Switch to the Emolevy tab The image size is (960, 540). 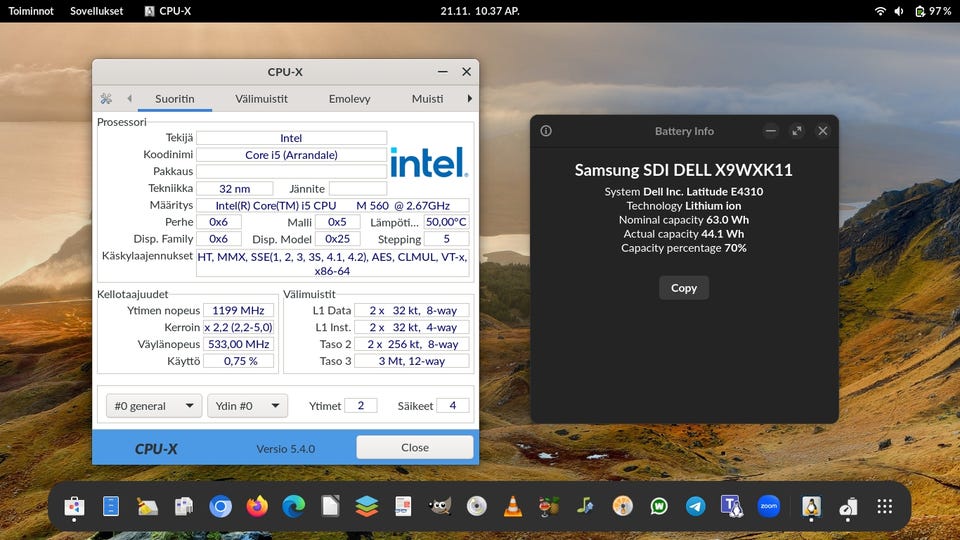coord(349,99)
